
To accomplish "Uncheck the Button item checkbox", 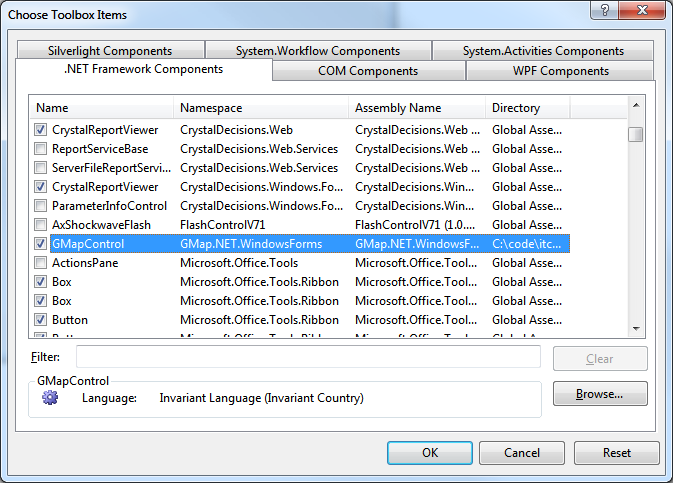I will coord(40,320).
